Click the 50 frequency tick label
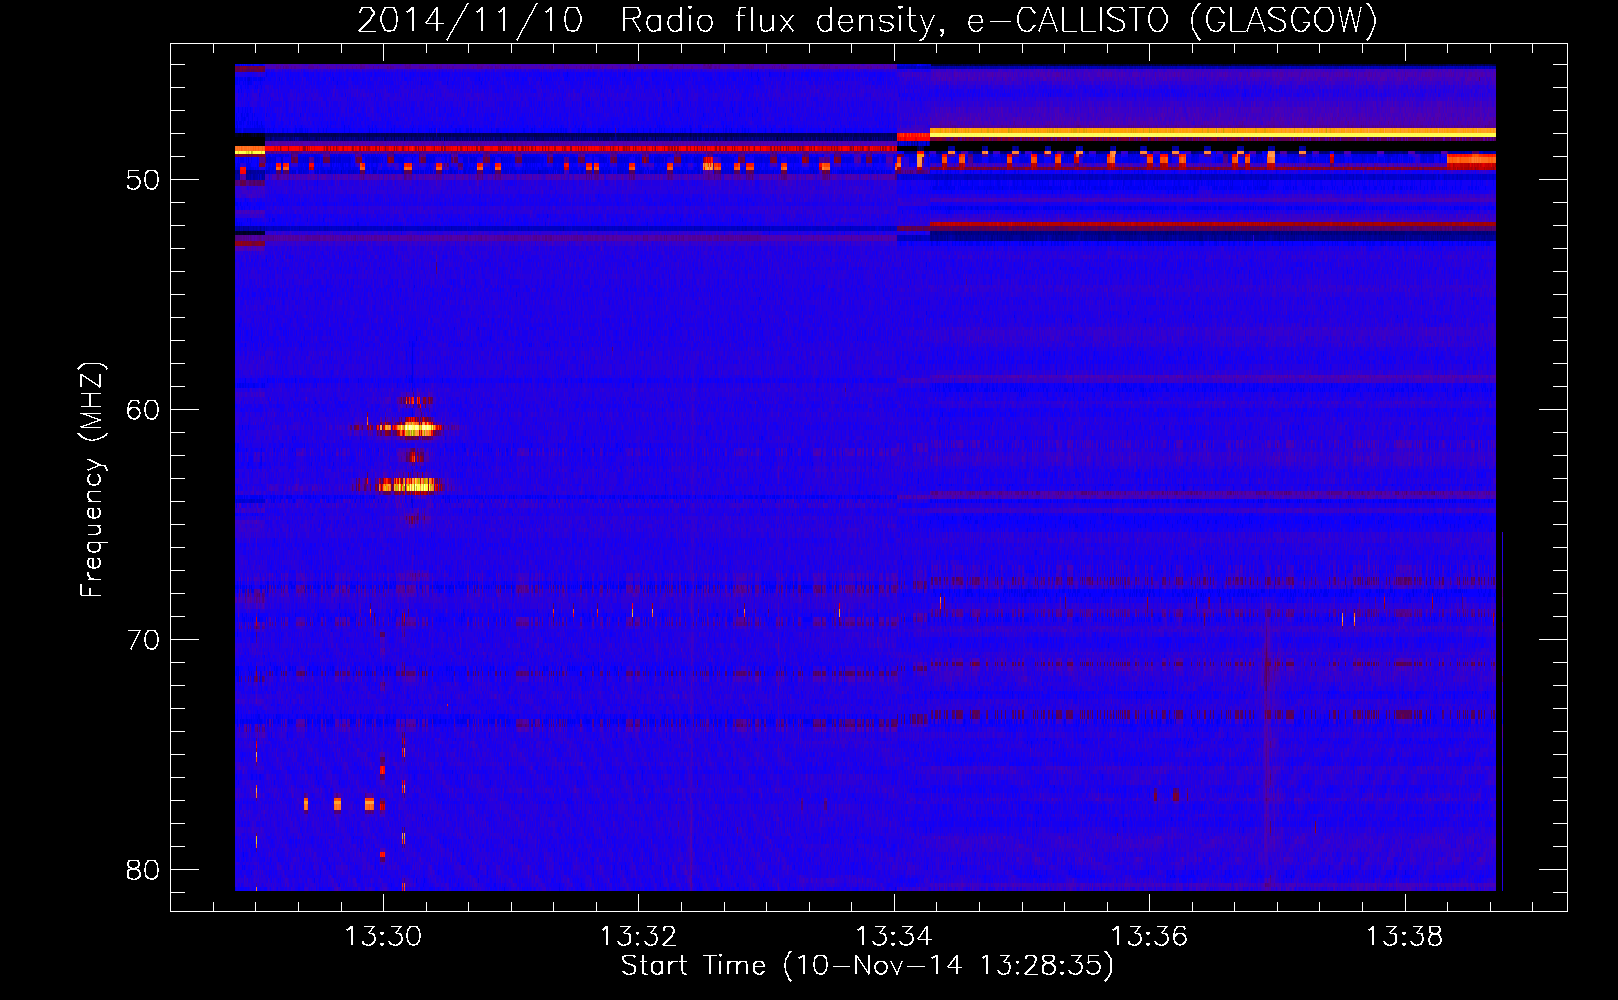The image size is (1618, 1000). click(x=143, y=180)
